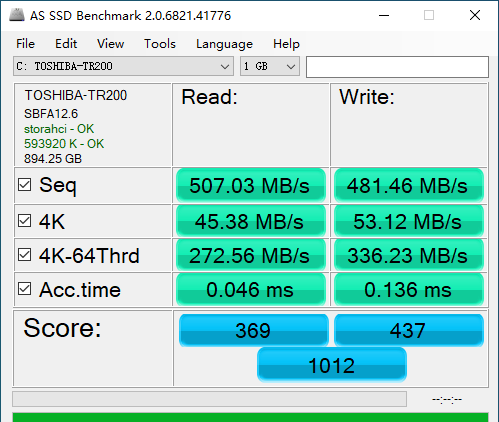Minimize the AS SSD Benchmark window
The image size is (499, 422).
point(384,15)
